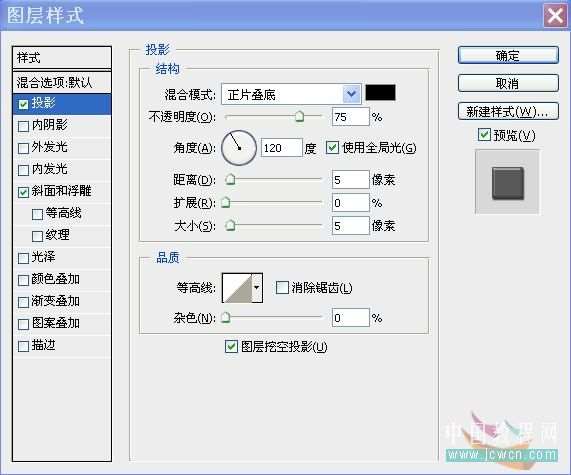571x475 pixels.
Task: Toggle the 使用全局光(G) checkbox
Action: (332, 148)
